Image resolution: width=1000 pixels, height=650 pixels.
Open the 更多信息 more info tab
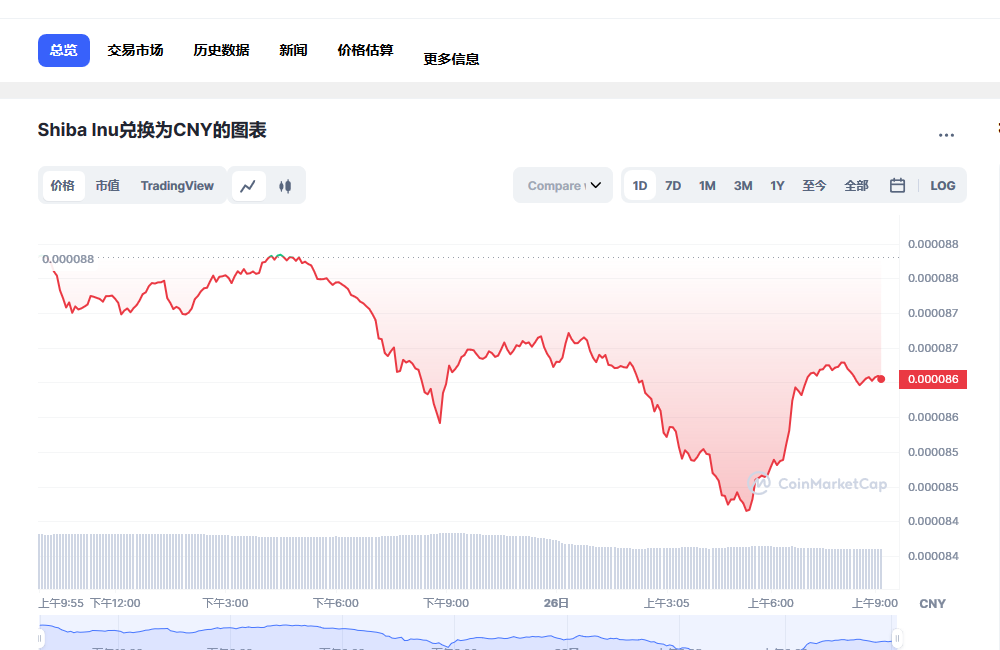coord(452,59)
